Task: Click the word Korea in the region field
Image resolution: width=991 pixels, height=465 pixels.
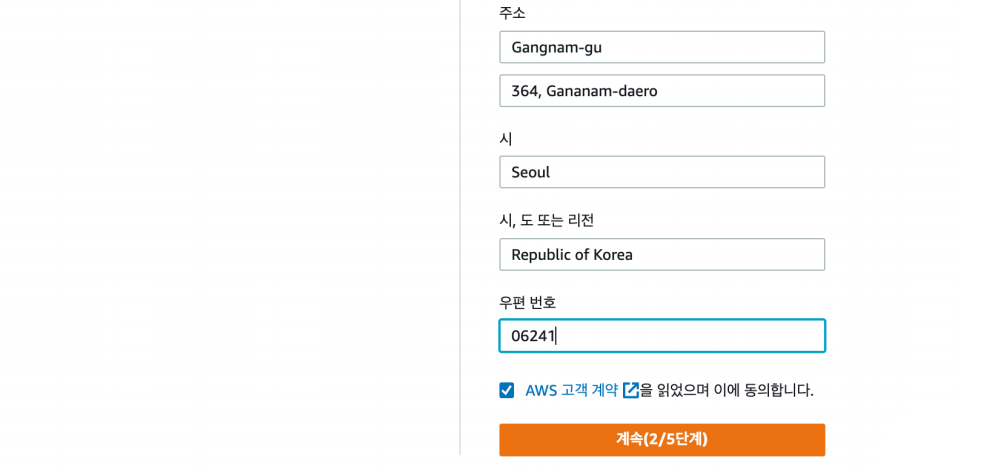Action: click(614, 255)
